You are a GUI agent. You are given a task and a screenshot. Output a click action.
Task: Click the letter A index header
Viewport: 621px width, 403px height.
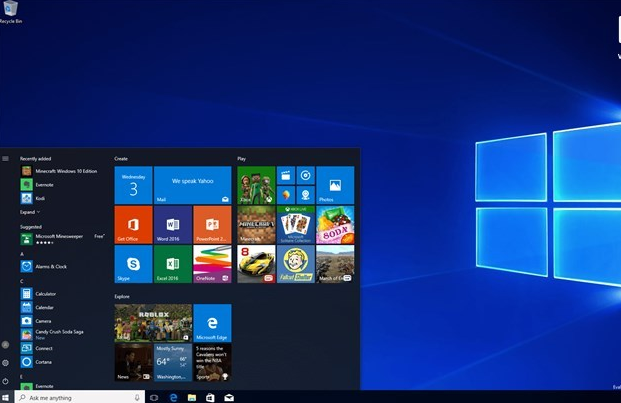point(22,254)
